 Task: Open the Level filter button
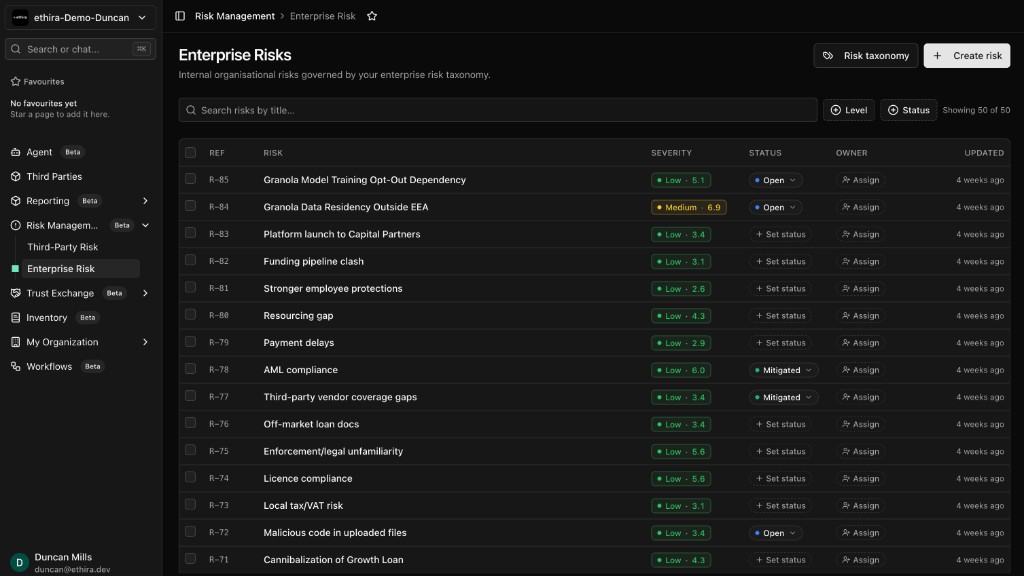coord(848,110)
